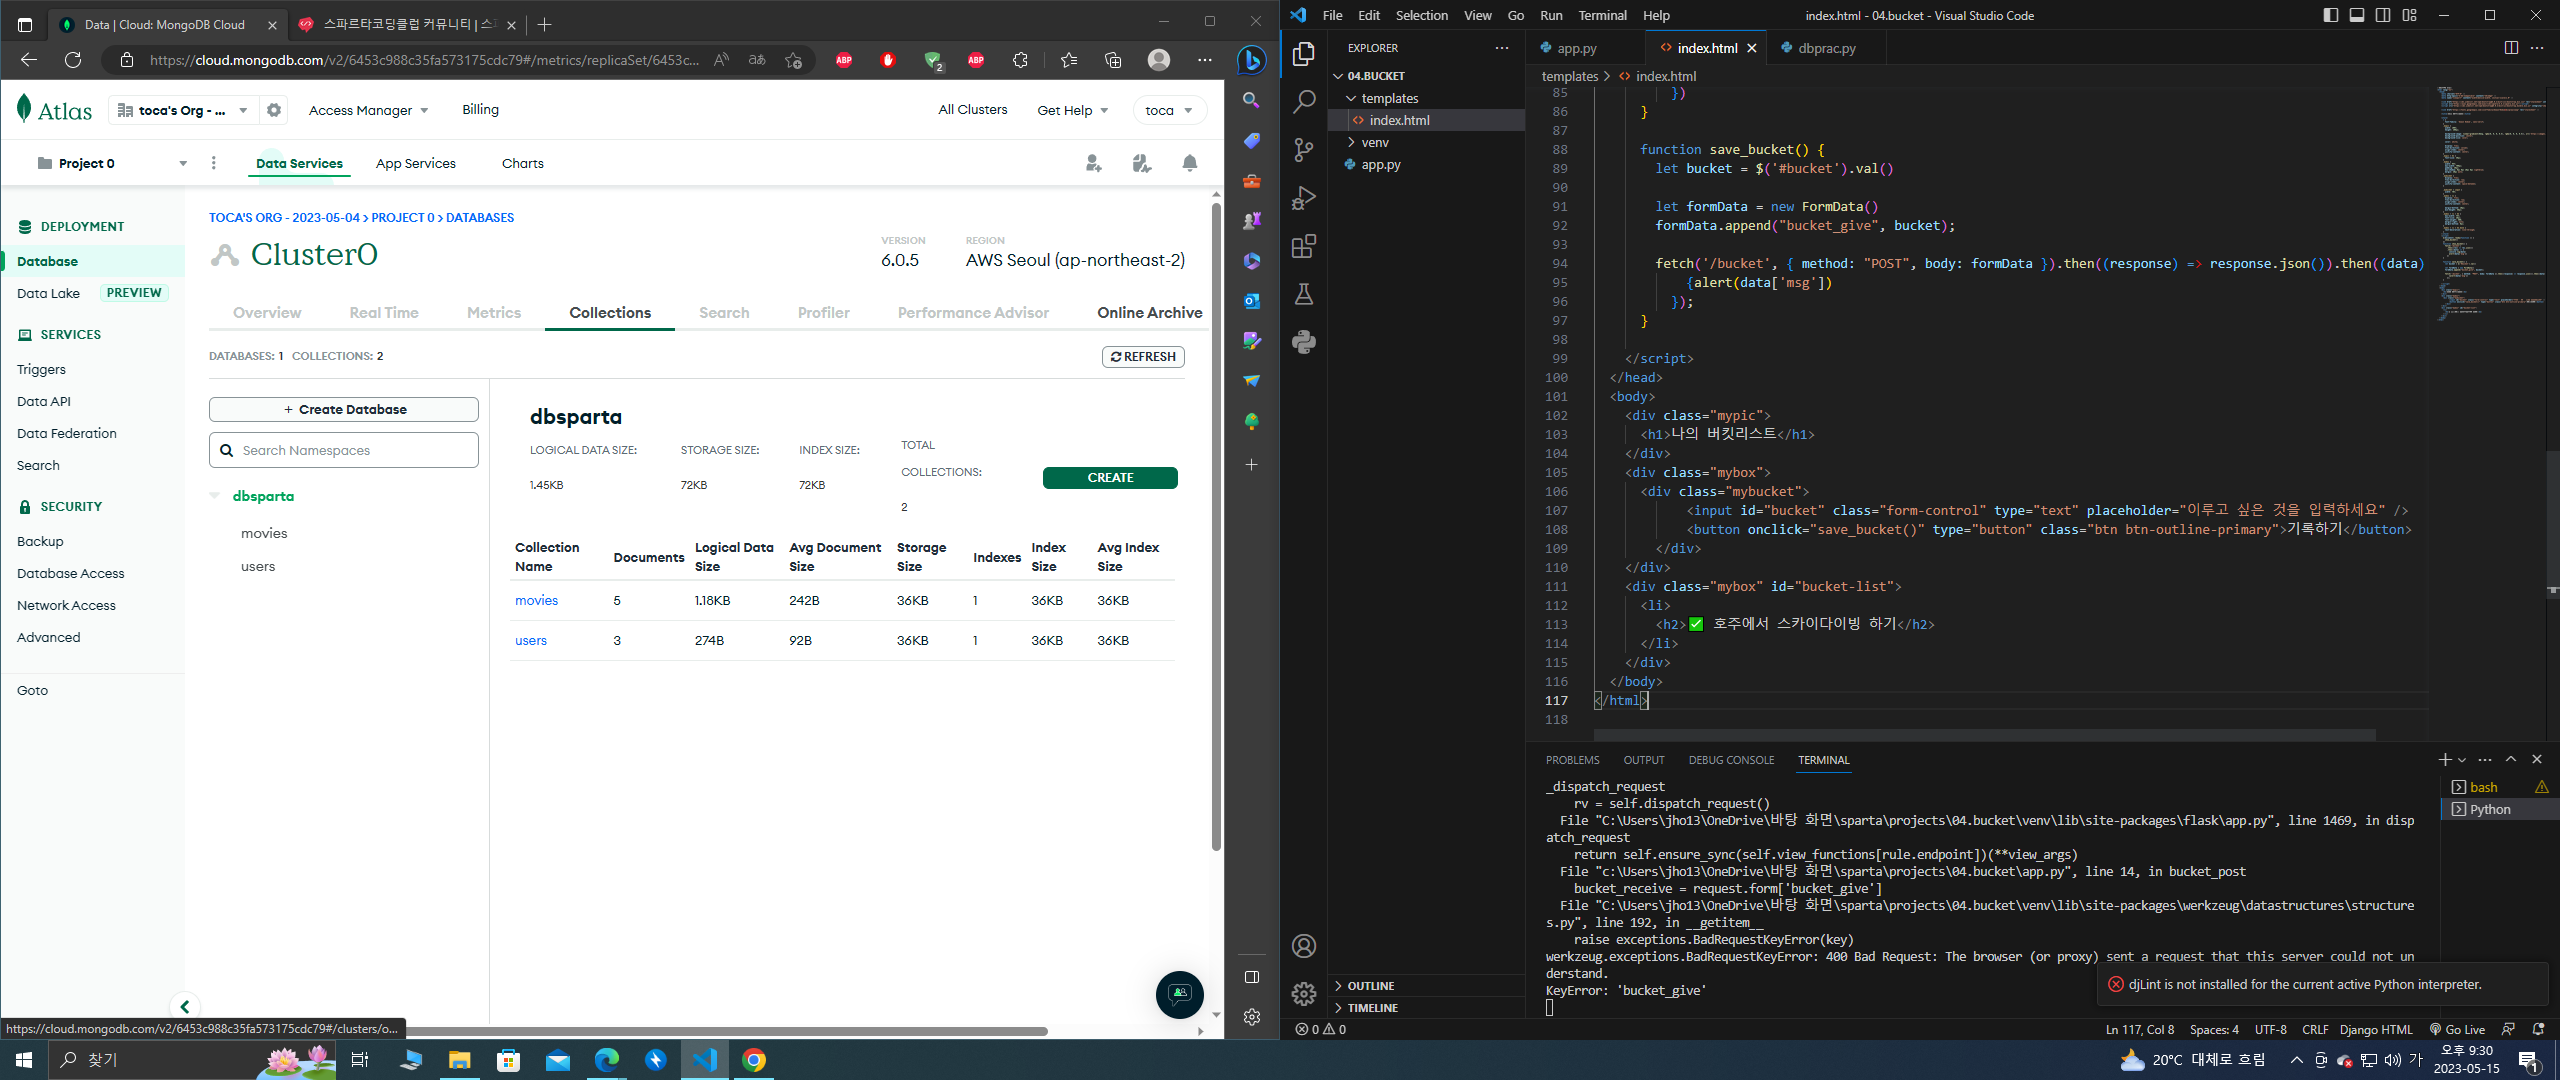Viewport: 2560px width, 1080px height.
Task: Open Access Manager dropdown
Action: [368, 110]
